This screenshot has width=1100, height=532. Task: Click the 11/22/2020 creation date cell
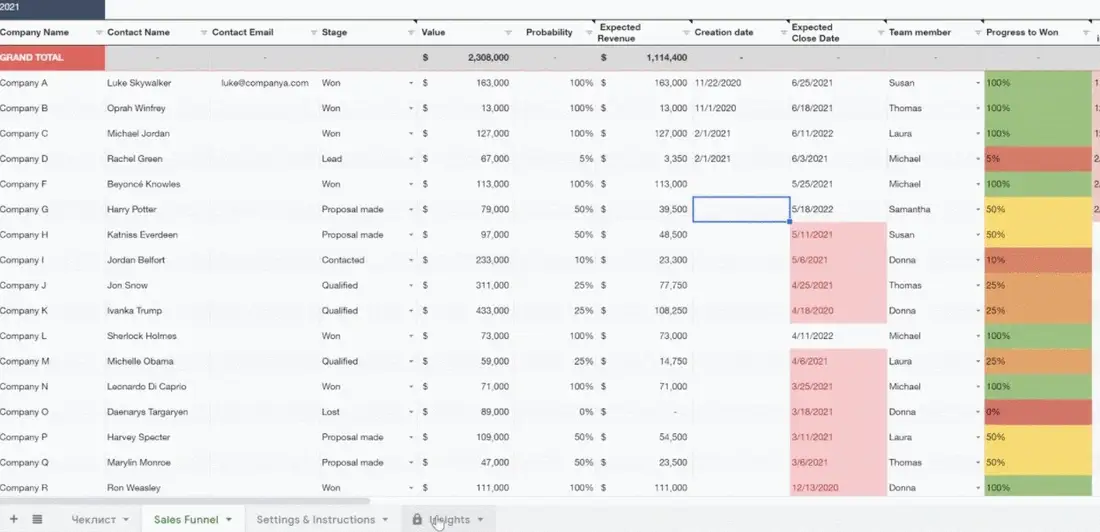click(741, 83)
